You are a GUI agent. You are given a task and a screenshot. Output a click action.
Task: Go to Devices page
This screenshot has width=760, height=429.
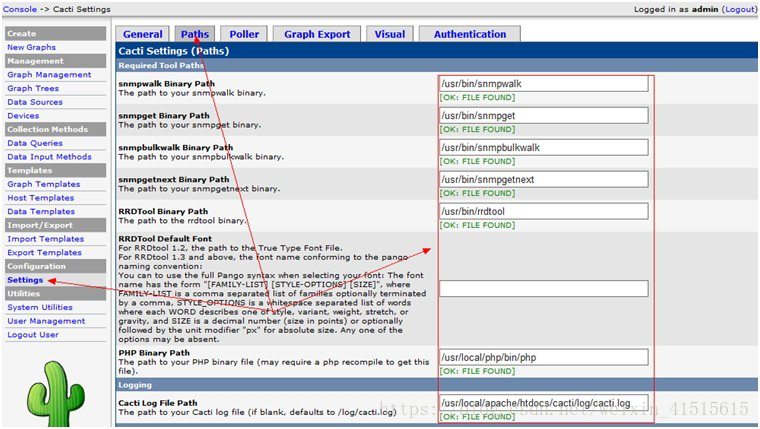point(23,116)
